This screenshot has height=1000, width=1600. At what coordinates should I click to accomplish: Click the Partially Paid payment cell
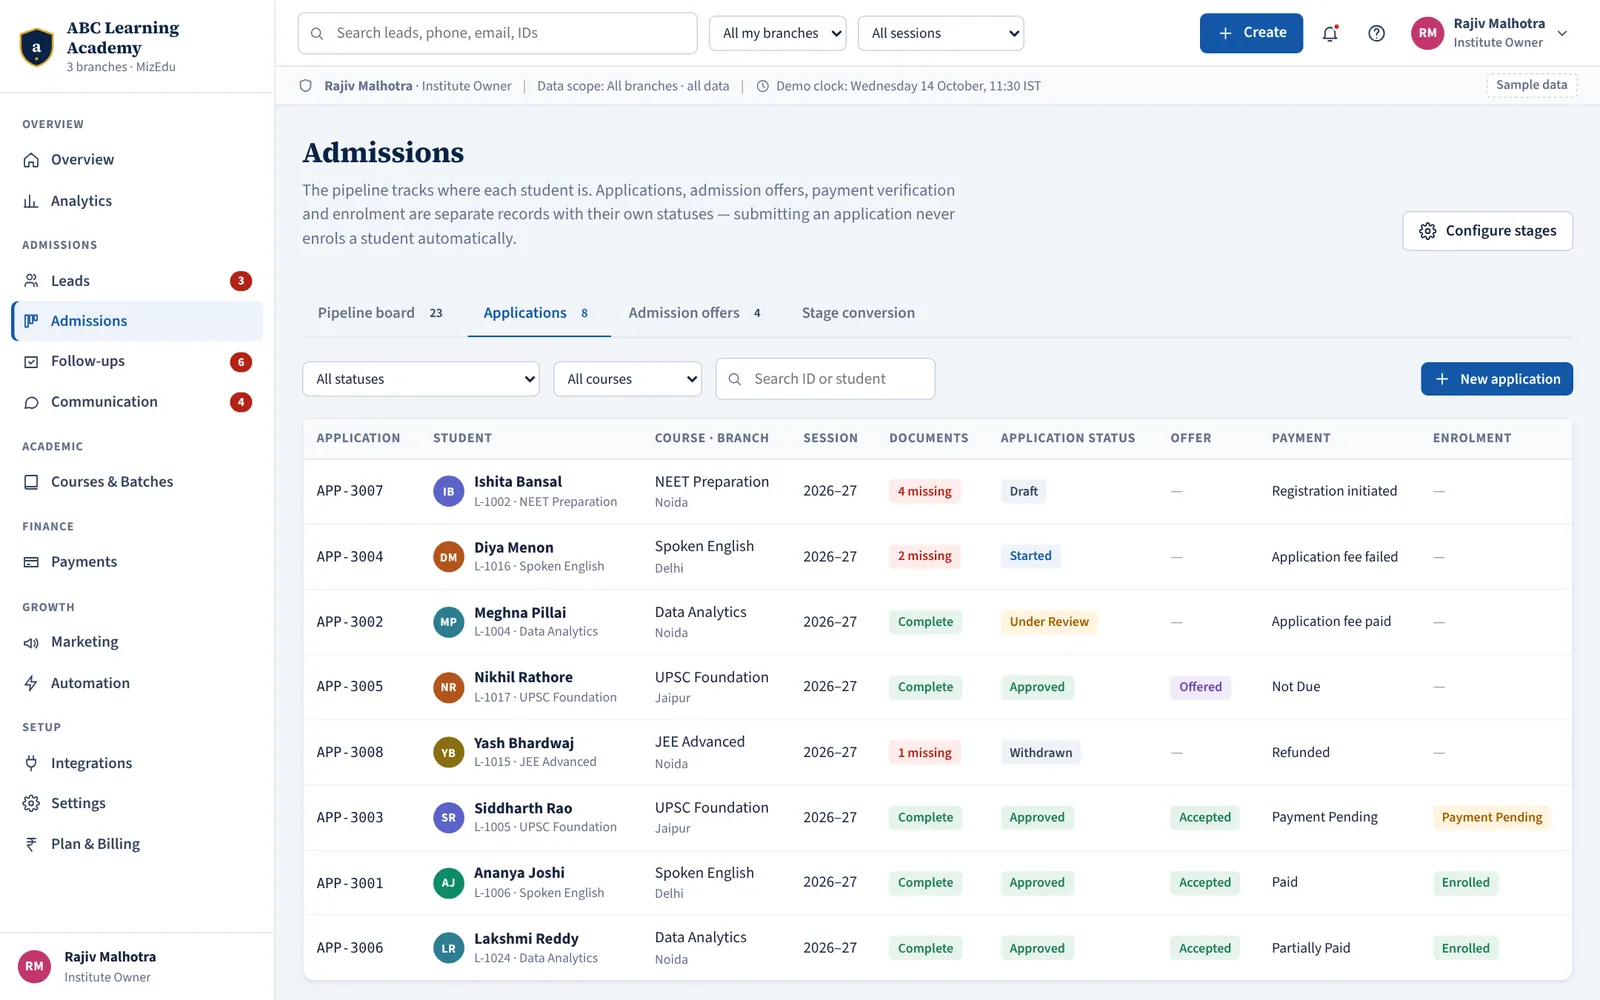click(x=1311, y=948)
